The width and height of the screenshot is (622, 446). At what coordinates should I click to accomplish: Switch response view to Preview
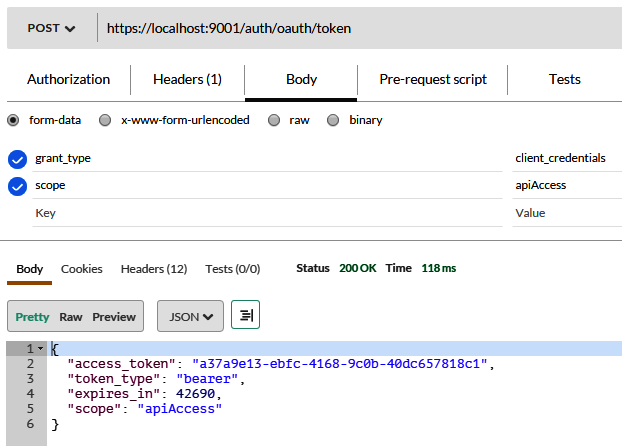[x=114, y=316]
